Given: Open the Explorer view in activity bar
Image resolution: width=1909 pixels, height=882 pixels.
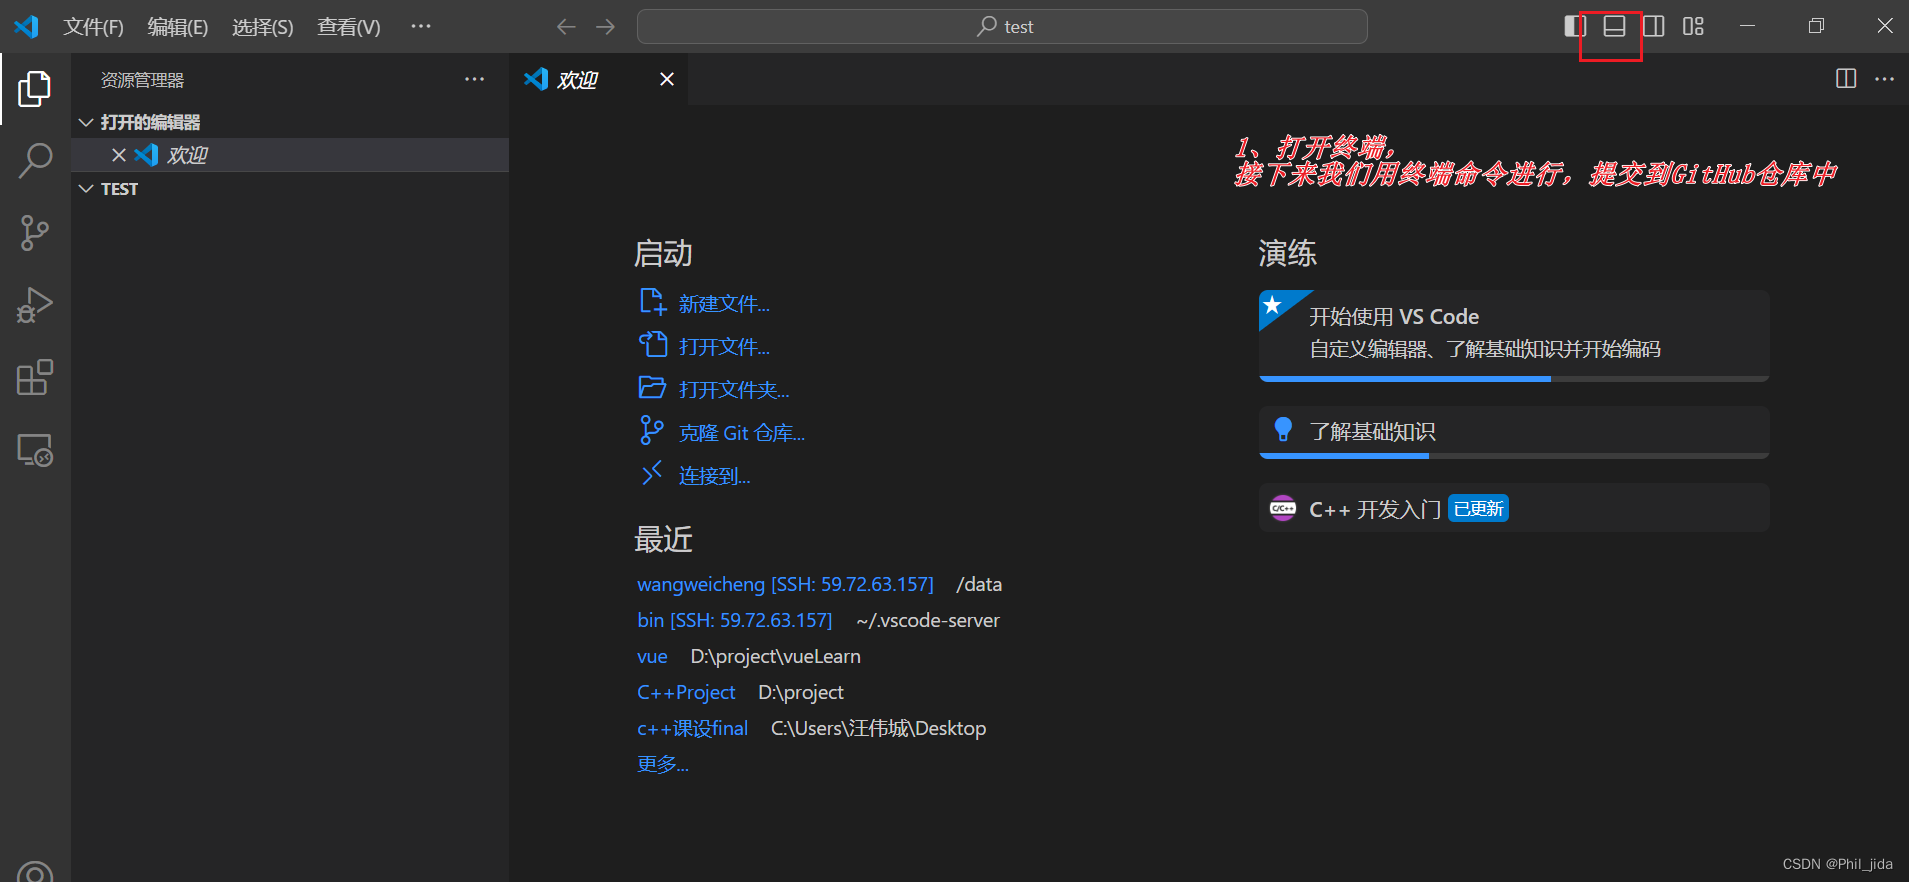Looking at the screenshot, I should (35, 89).
